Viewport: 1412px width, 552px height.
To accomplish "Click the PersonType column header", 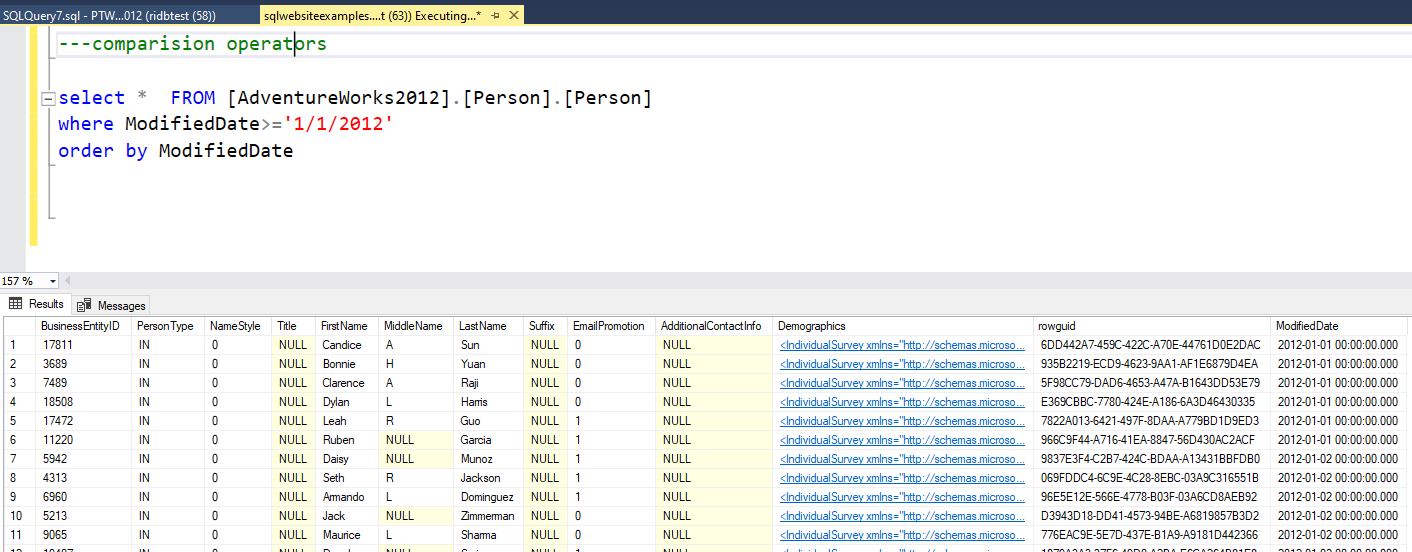I will [167, 326].
